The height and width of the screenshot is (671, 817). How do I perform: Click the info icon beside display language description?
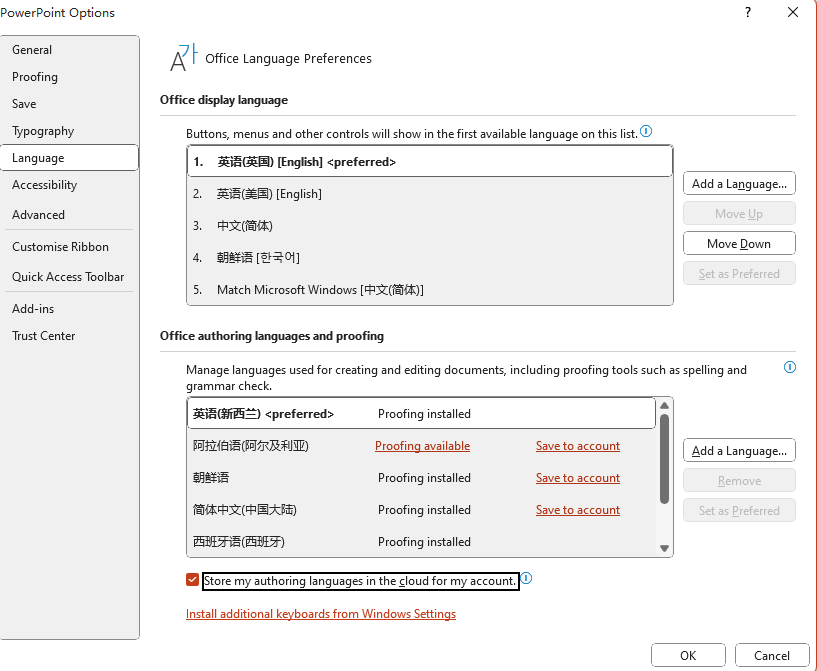(x=646, y=131)
